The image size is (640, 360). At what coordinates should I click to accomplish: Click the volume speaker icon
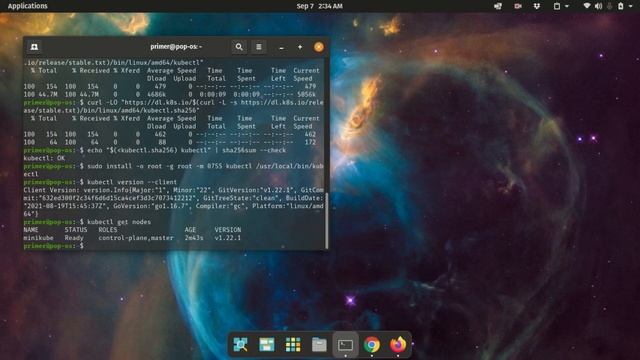(598, 6)
